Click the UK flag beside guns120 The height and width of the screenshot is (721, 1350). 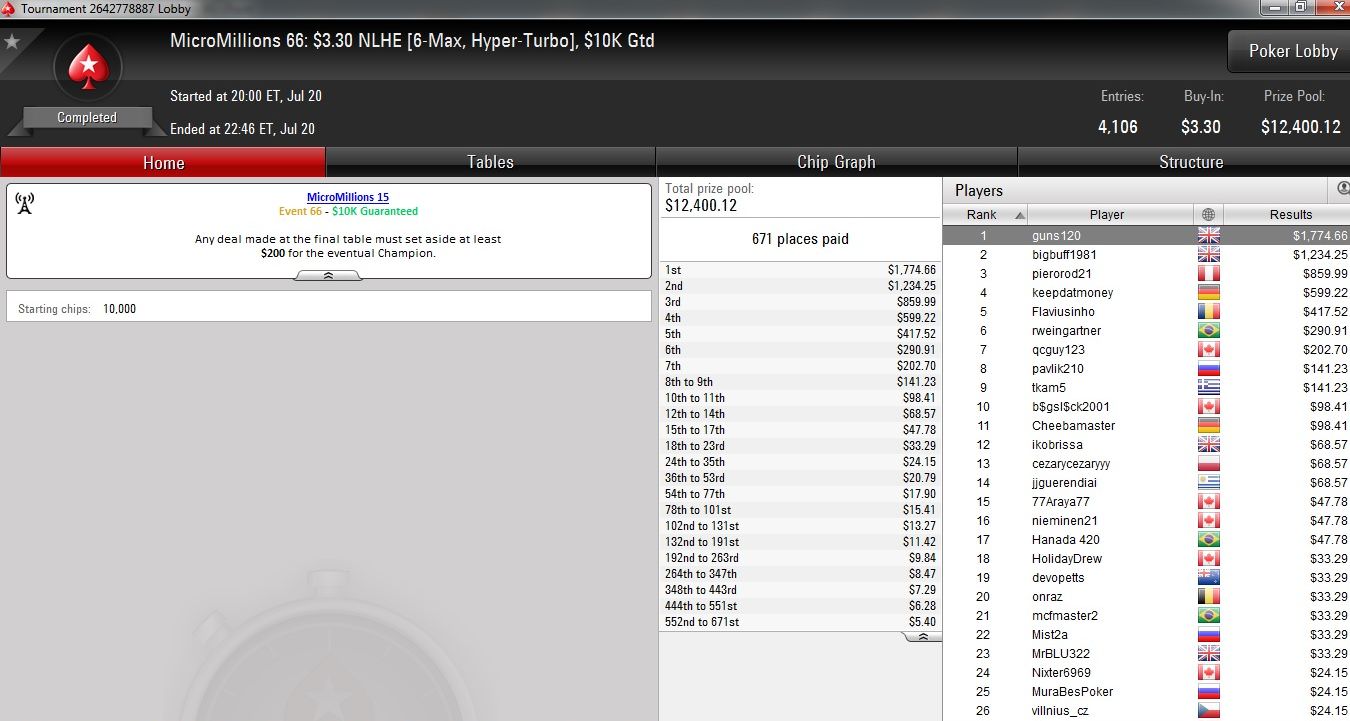click(1208, 236)
